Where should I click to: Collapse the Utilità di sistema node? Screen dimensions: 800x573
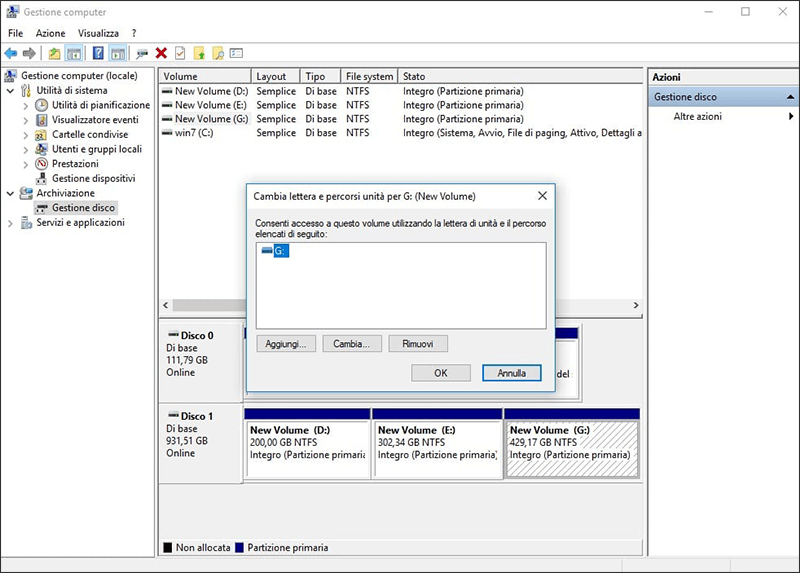click(x=11, y=91)
